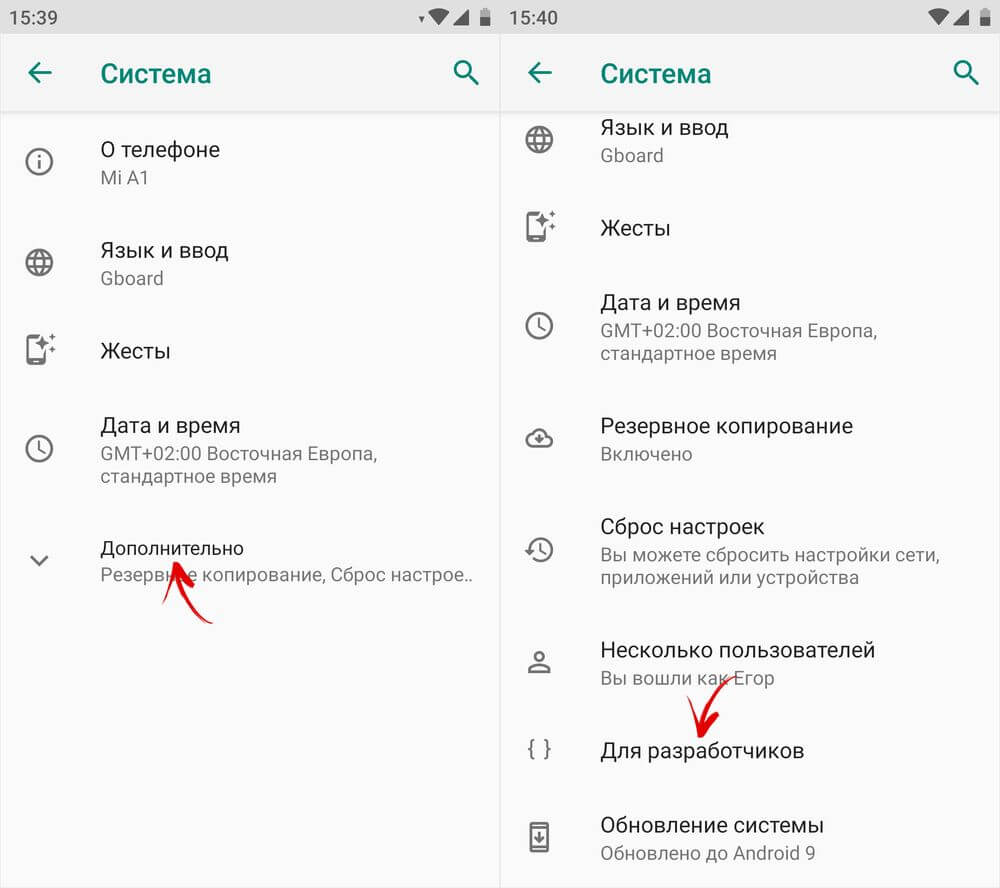Click the curly braces developer icon
The image size is (1000, 888).
coord(539,749)
